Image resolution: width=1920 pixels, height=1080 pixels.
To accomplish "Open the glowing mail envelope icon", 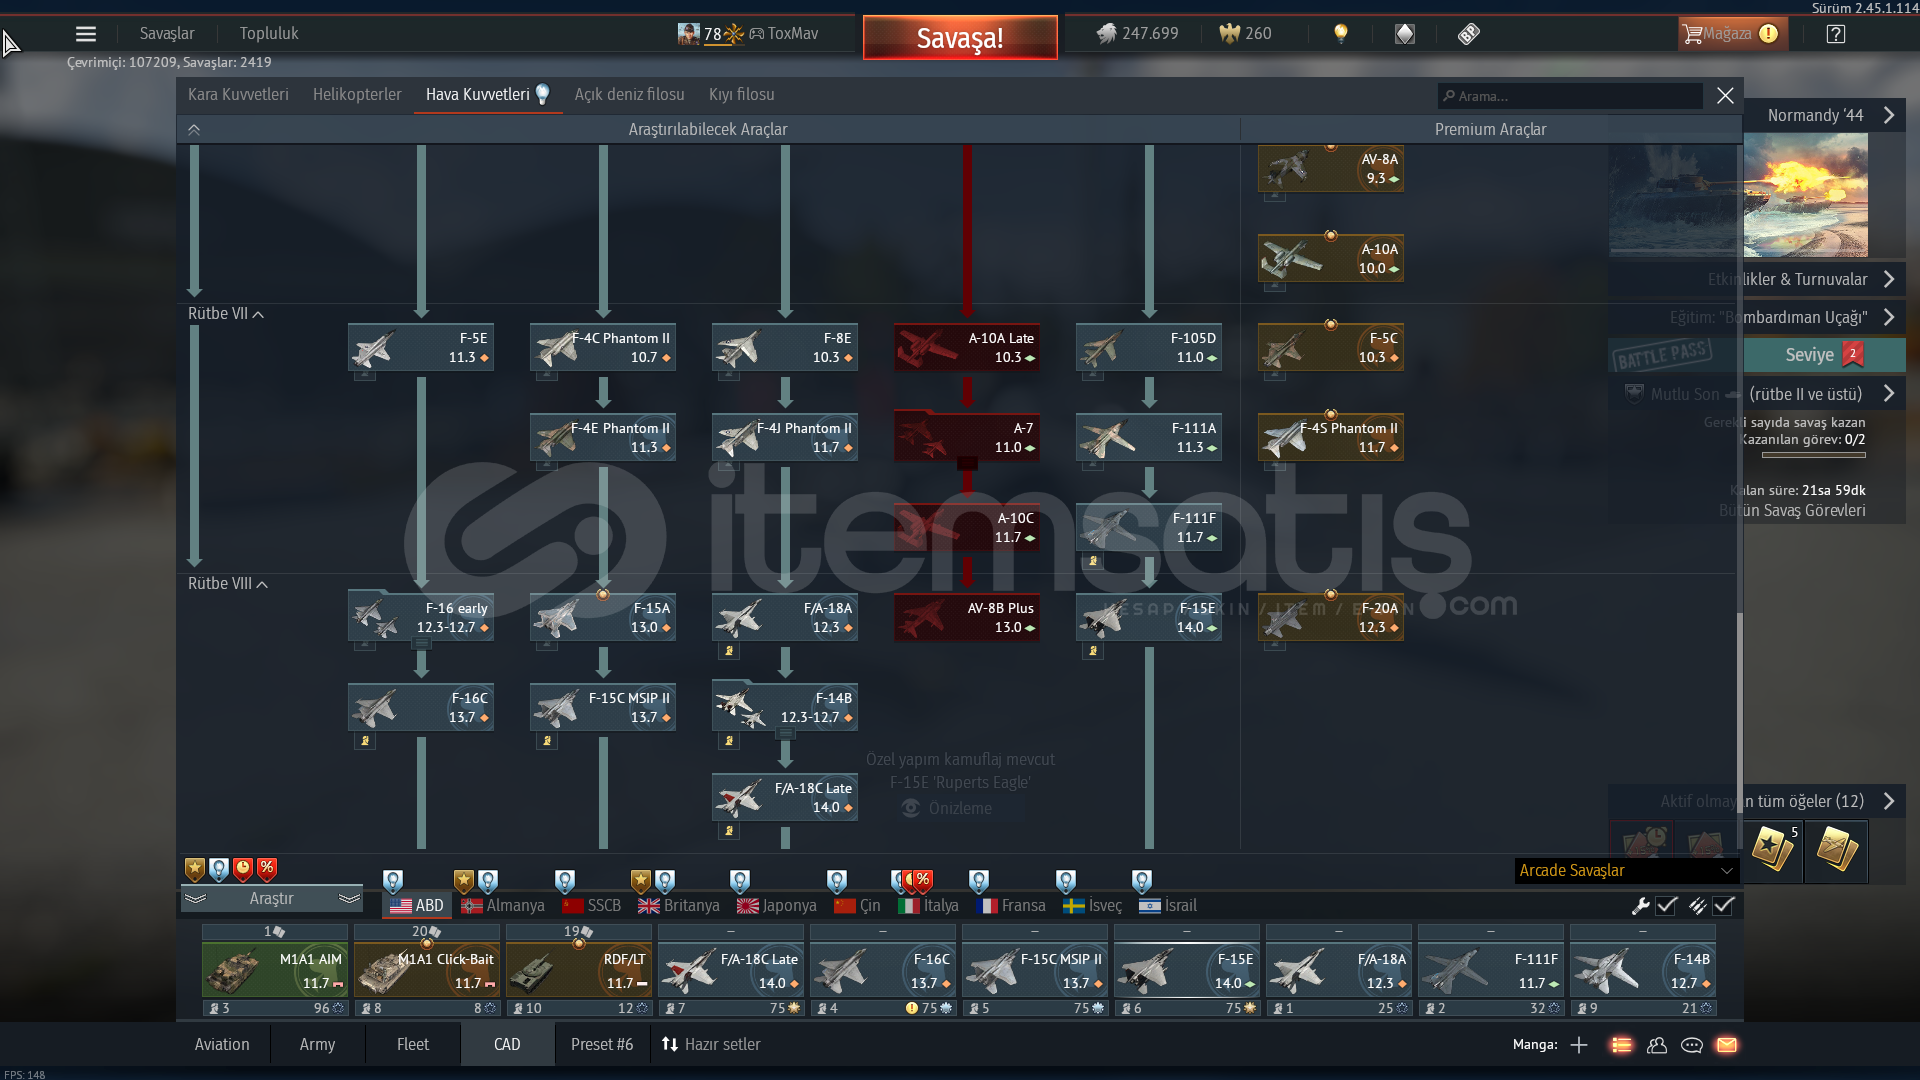I will point(1727,1045).
